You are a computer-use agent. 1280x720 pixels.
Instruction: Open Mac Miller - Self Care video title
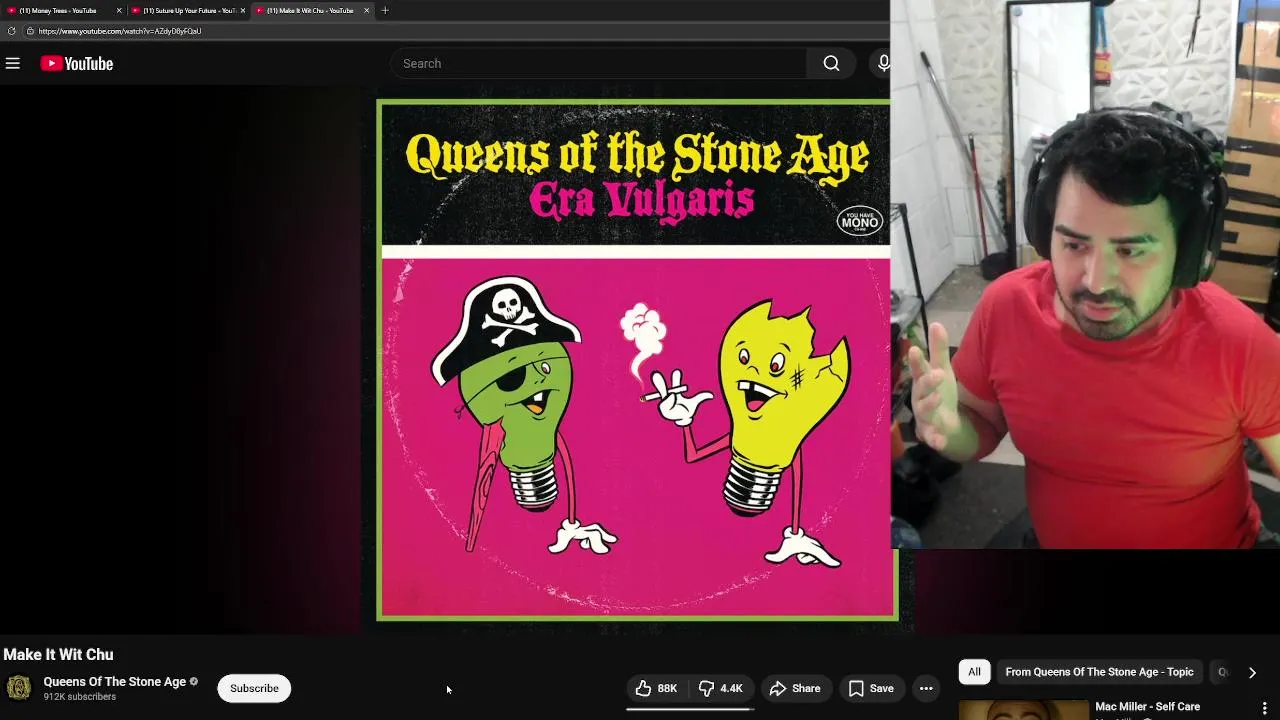(1147, 707)
